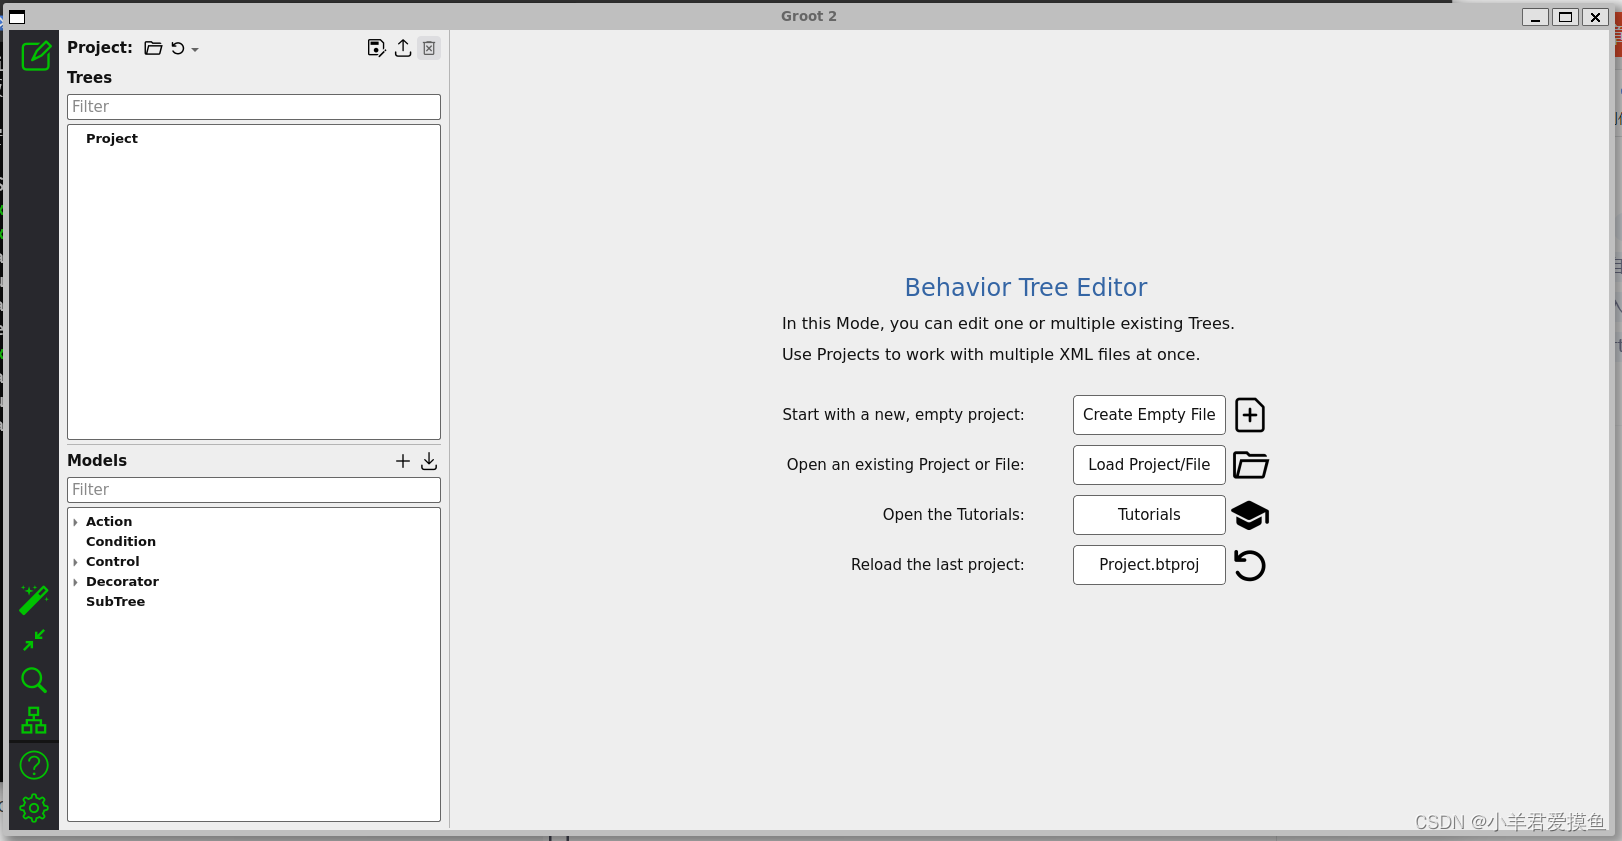The image size is (1622, 841).
Task: Minimize the Groot 2 window
Action: click(x=1536, y=17)
